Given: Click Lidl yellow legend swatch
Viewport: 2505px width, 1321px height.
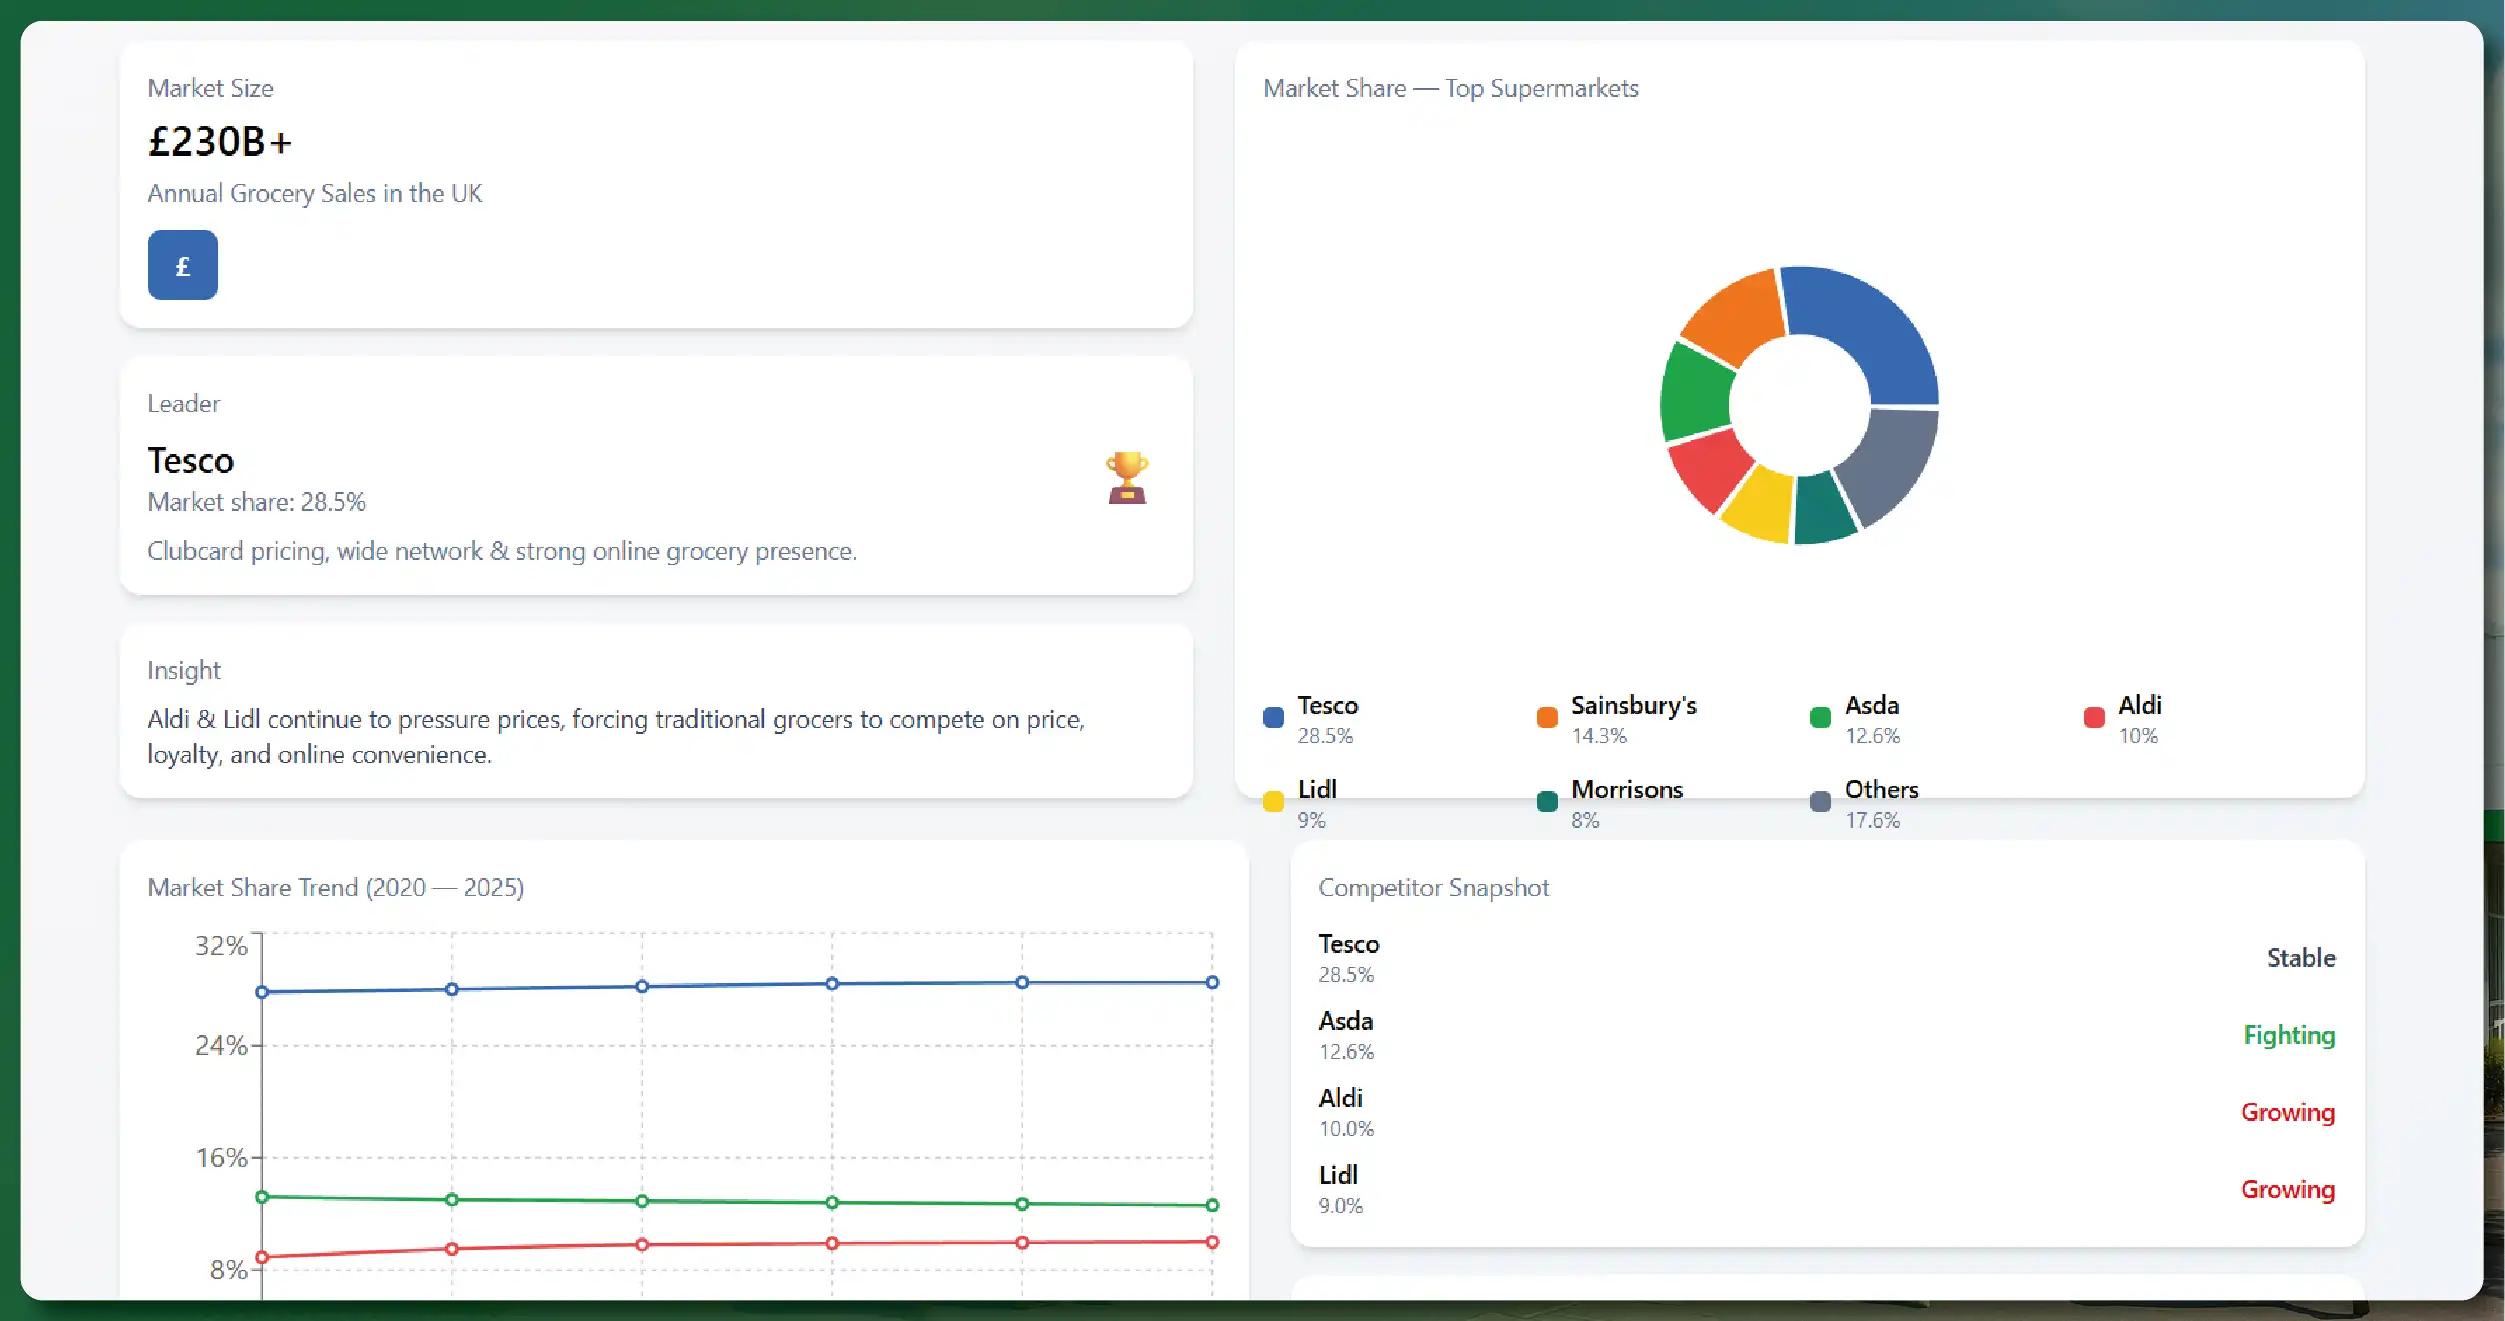Looking at the screenshot, I should tap(1273, 802).
